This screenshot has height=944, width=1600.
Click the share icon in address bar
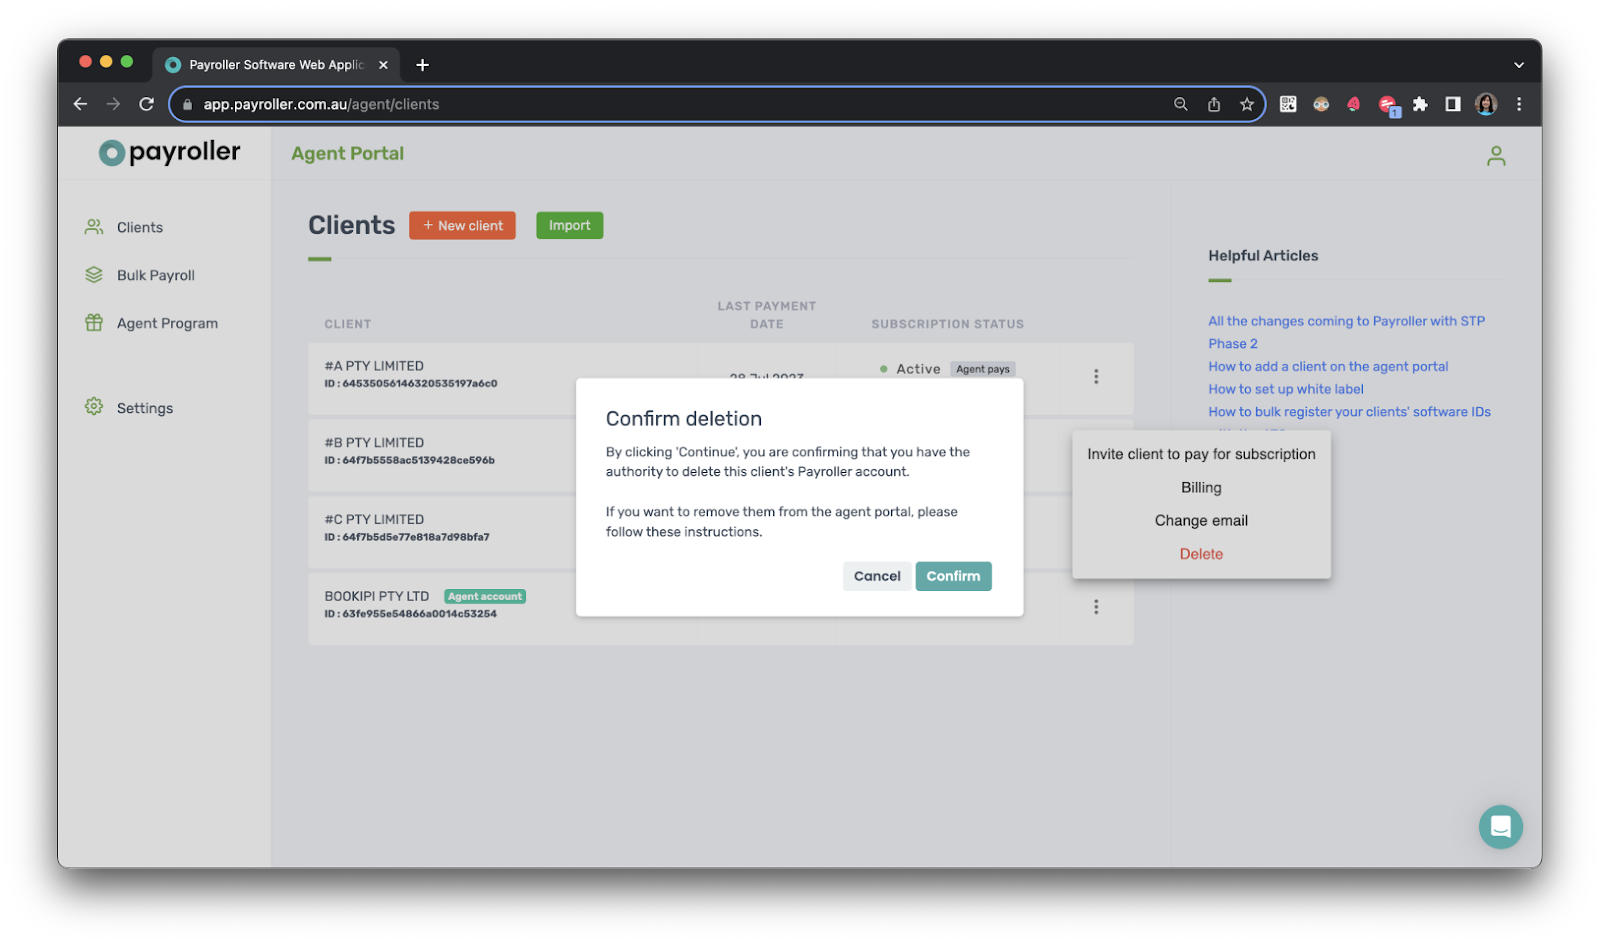(x=1214, y=104)
